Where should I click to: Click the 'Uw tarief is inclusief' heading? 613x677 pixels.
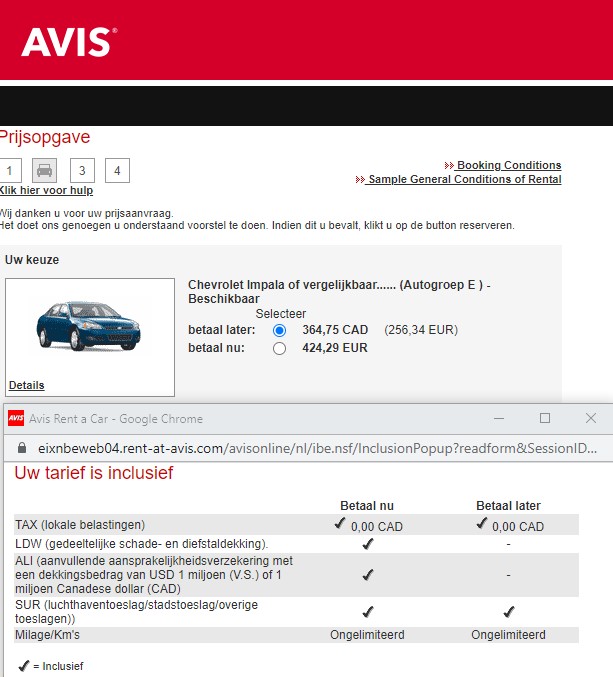(94, 473)
